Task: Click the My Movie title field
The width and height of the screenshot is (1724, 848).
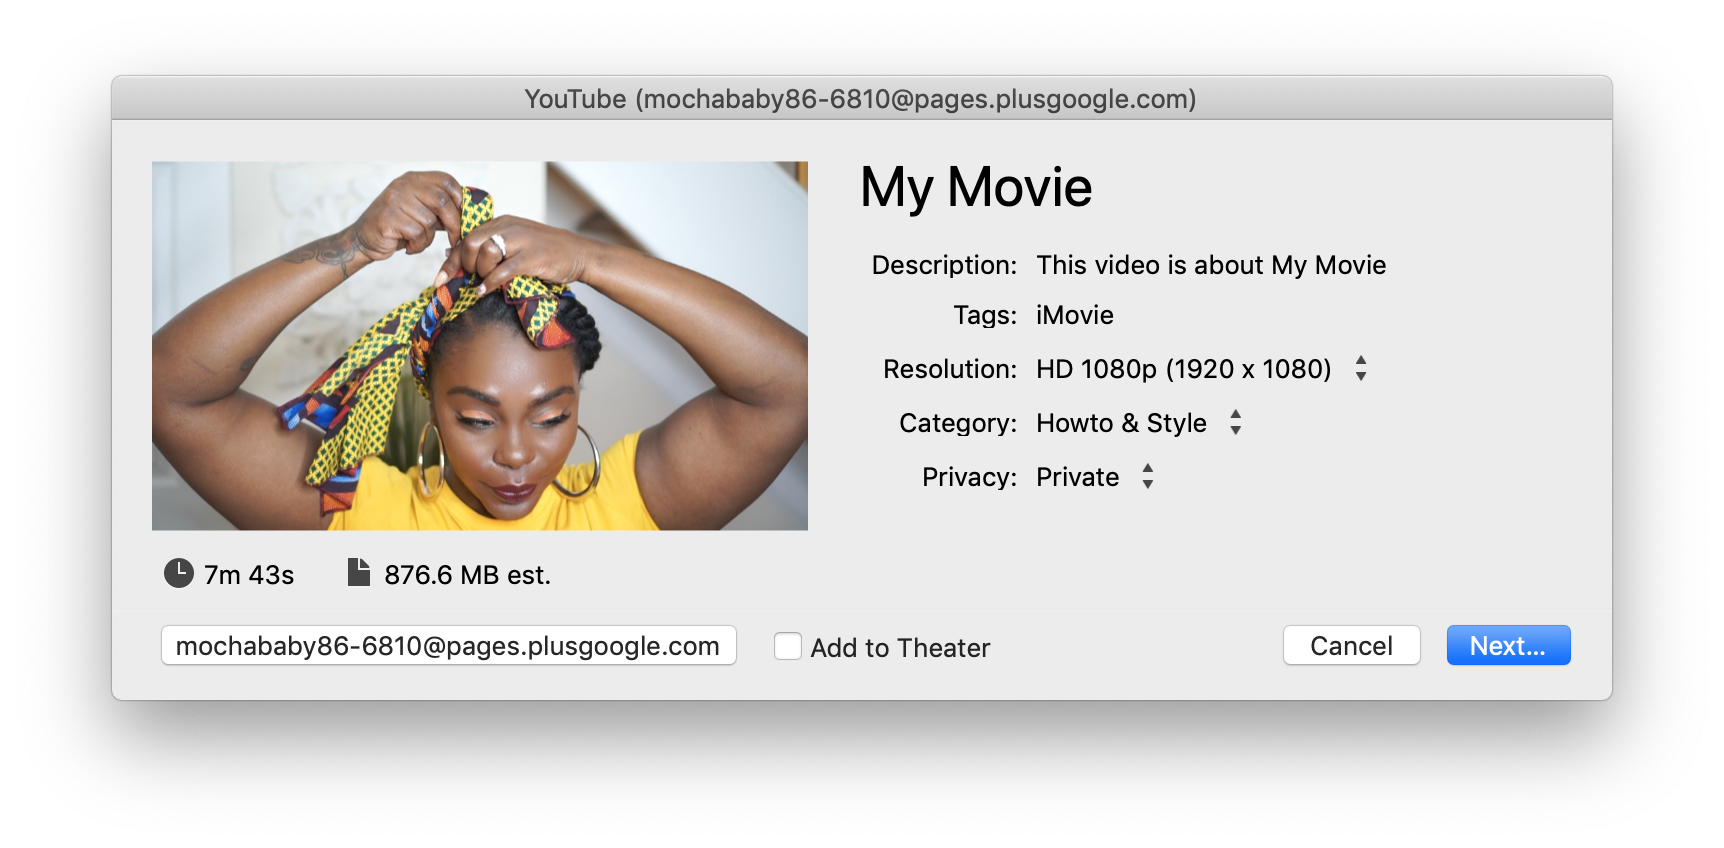Action: (x=976, y=189)
